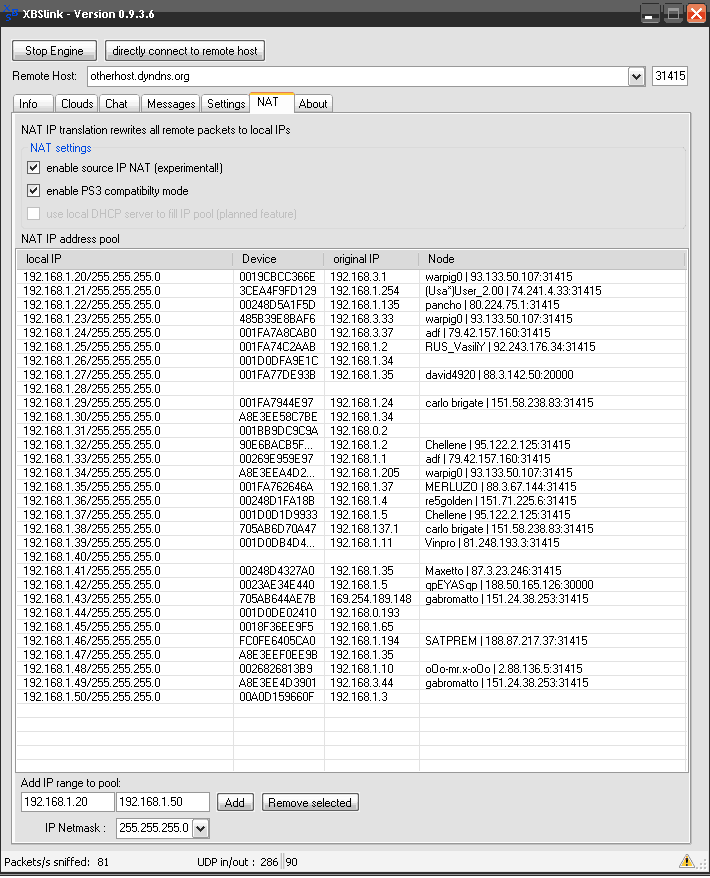Click directly connect to remote host

[185, 51]
